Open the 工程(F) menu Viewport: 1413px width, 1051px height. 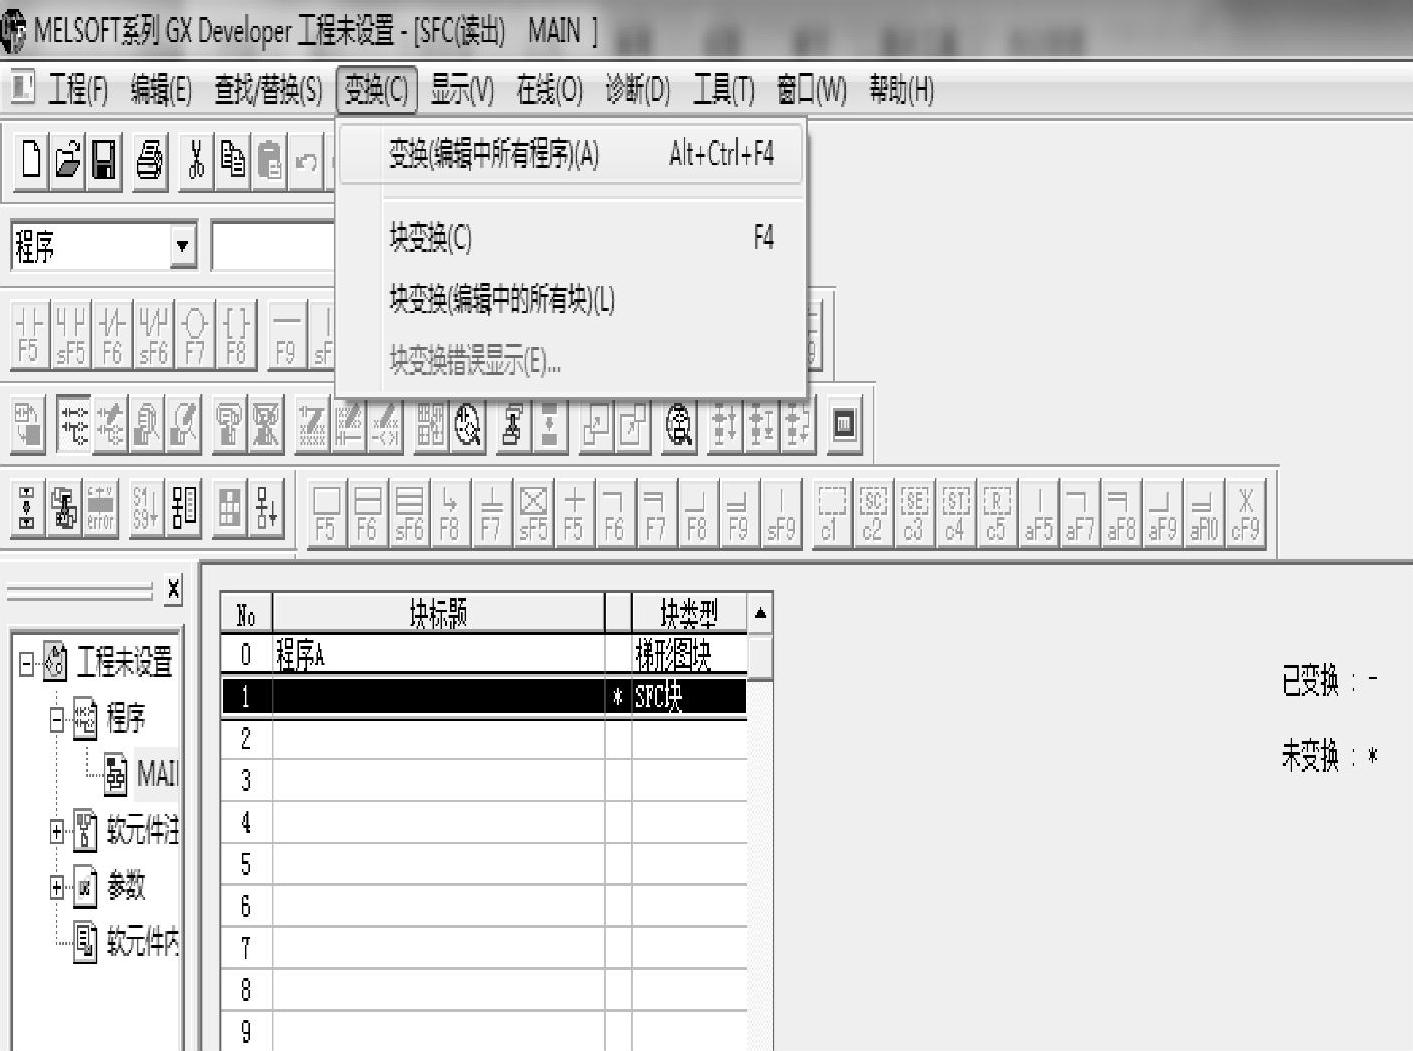(78, 91)
